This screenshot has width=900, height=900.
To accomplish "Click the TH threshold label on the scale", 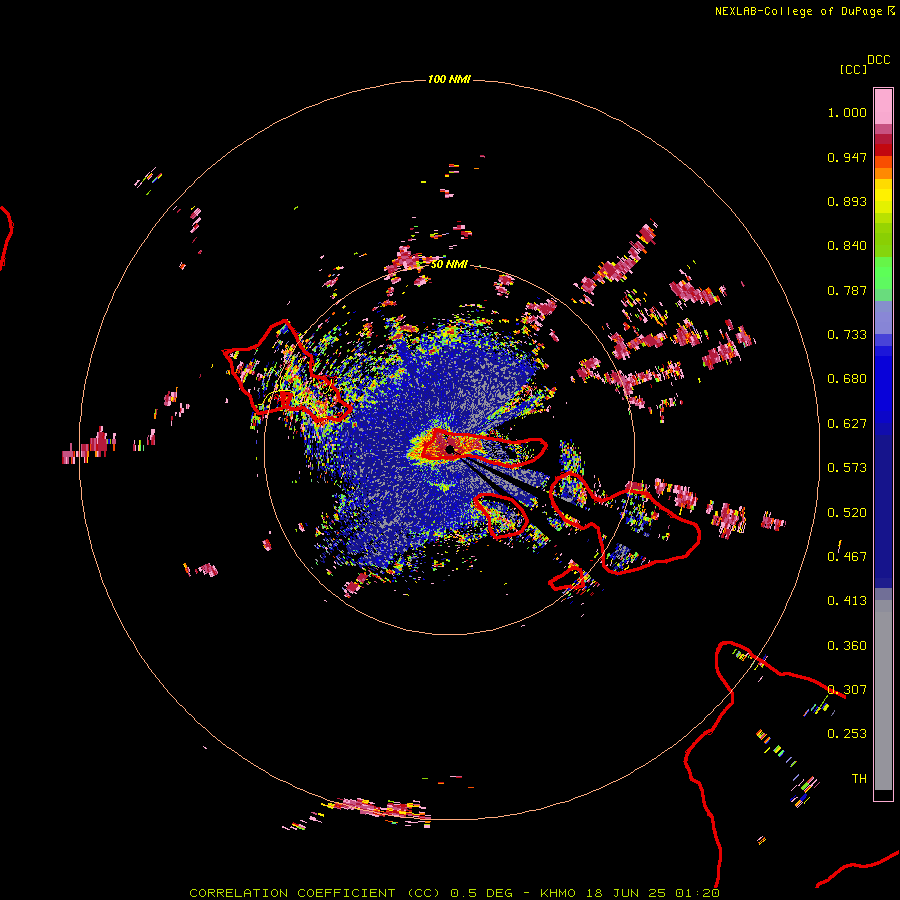I will (x=859, y=779).
